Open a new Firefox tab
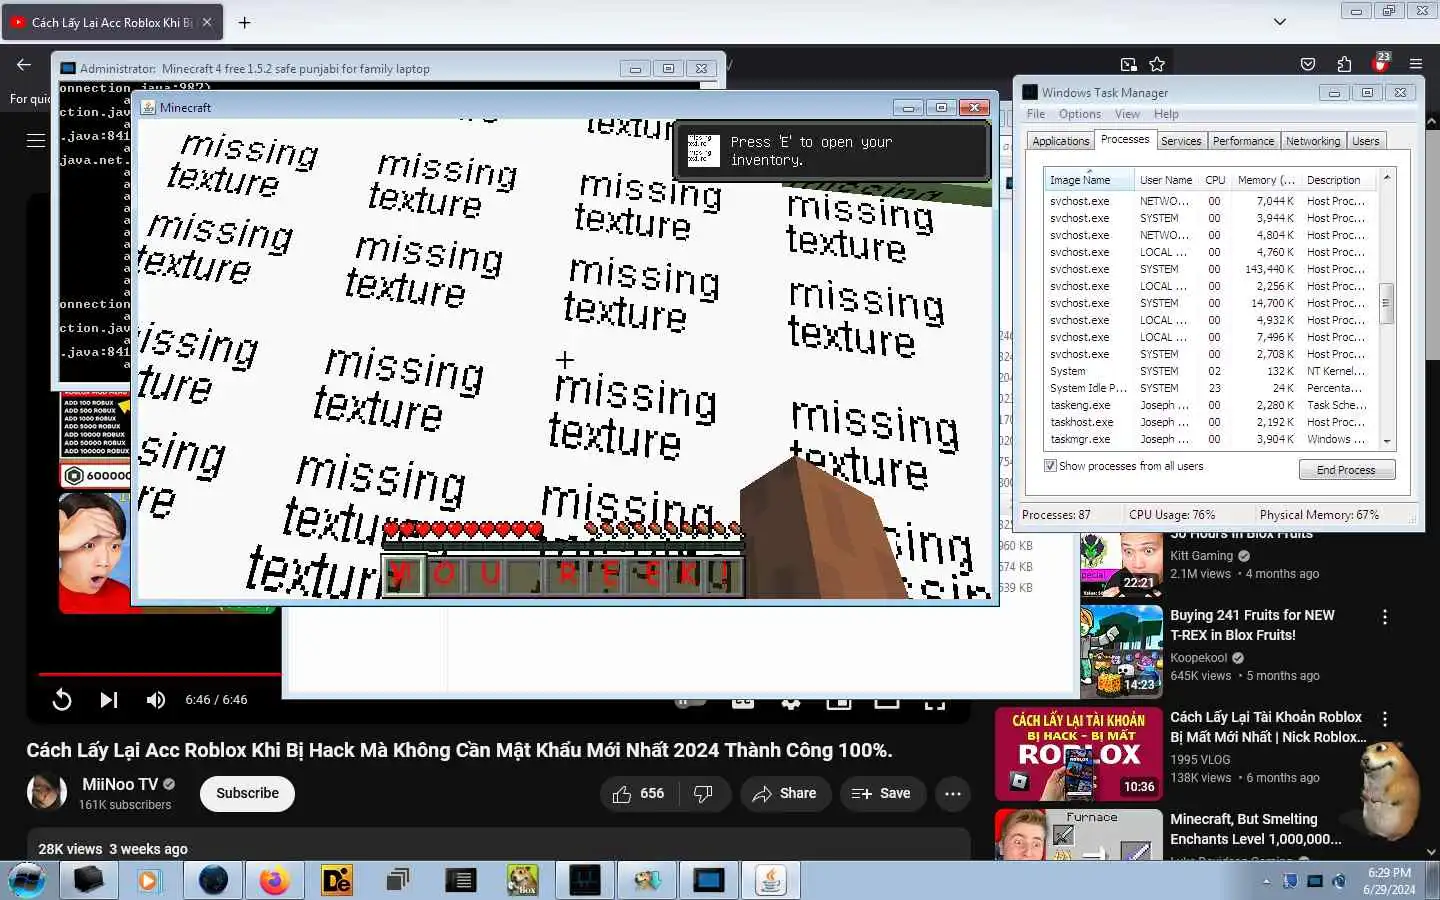The height and width of the screenshot is (900, 1440). (244, 22)
